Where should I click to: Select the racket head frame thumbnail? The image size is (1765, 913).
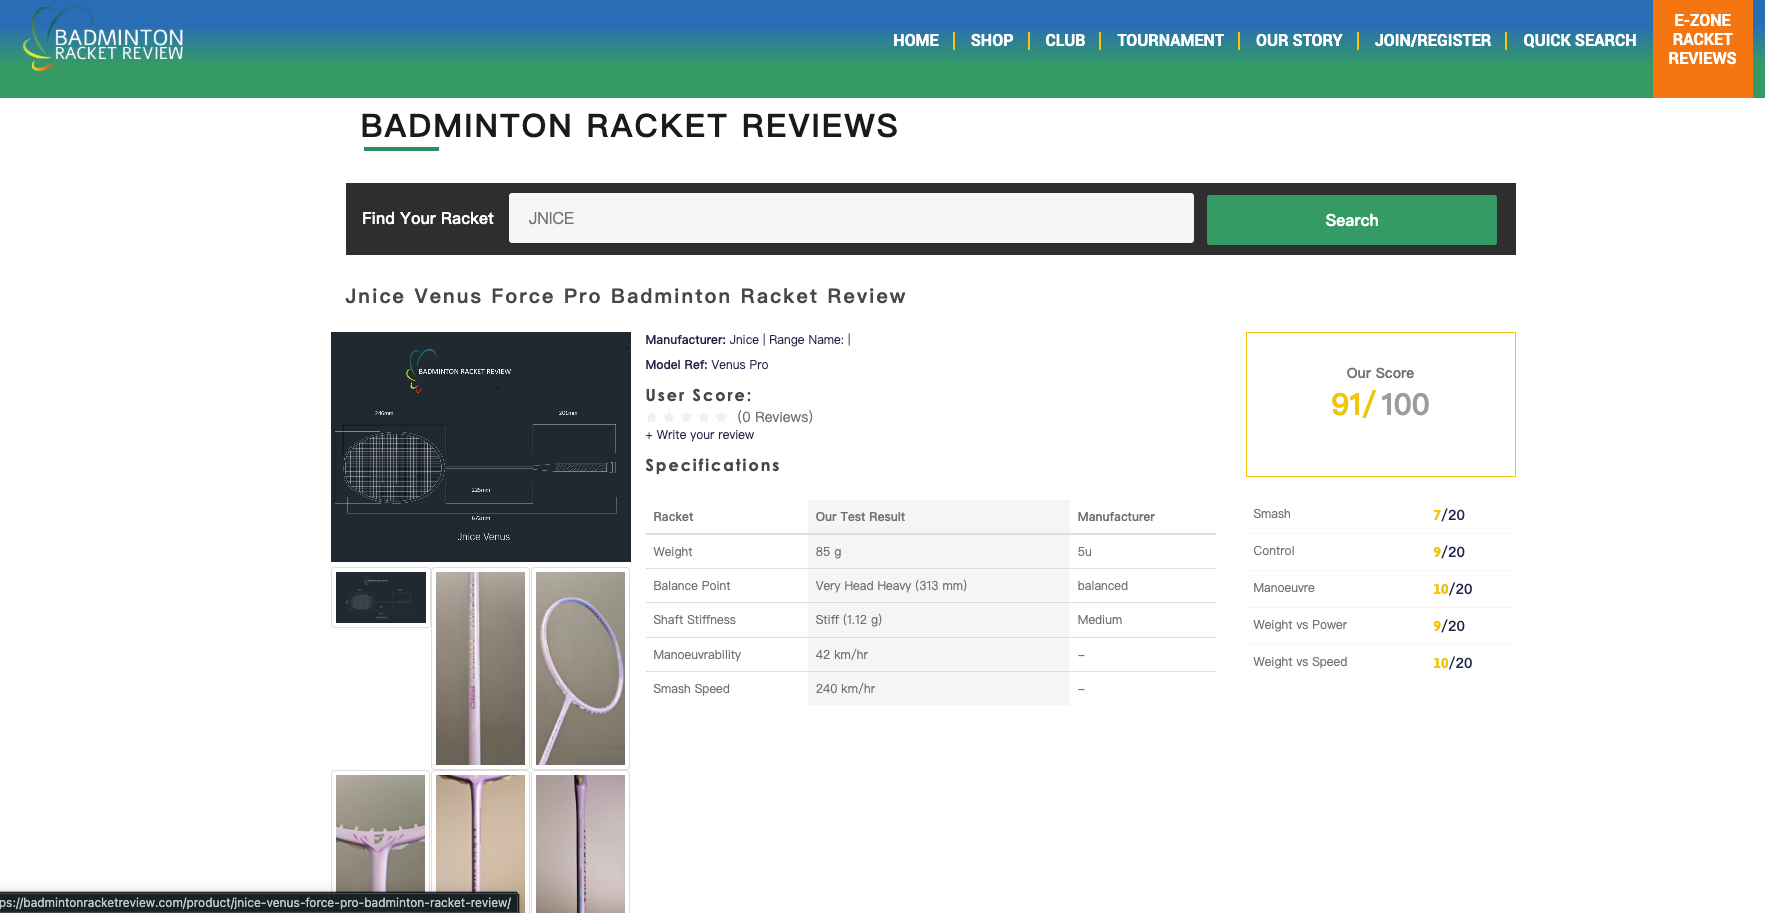(580, 667)
